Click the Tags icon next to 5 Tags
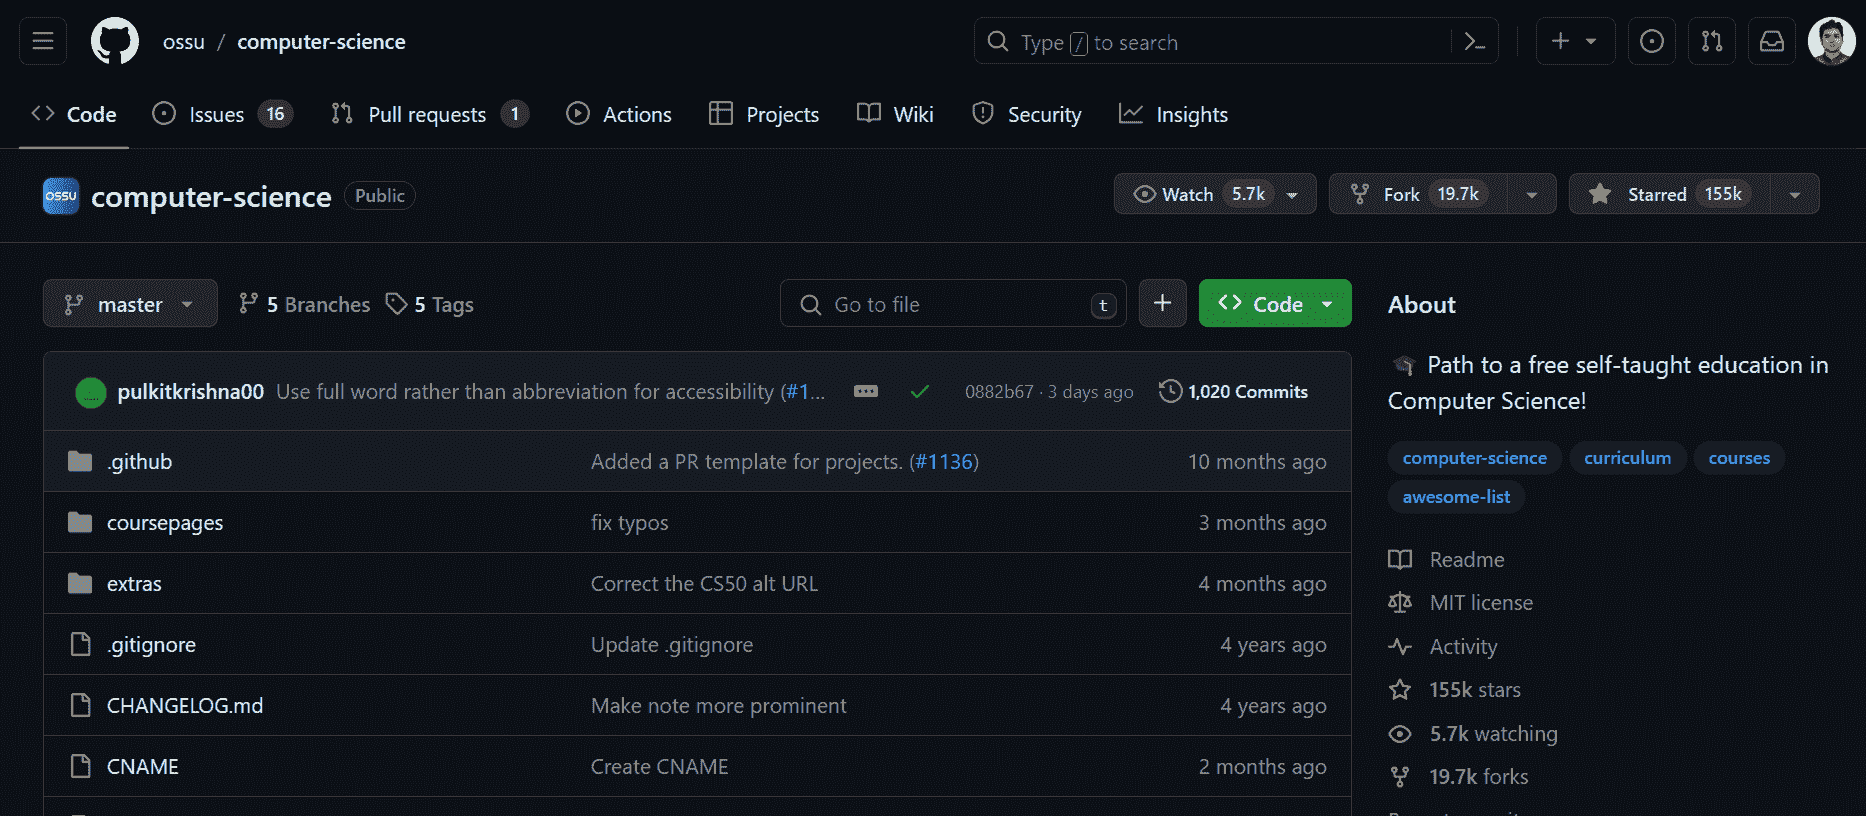 pyautogui.click(x=397, y=304)
